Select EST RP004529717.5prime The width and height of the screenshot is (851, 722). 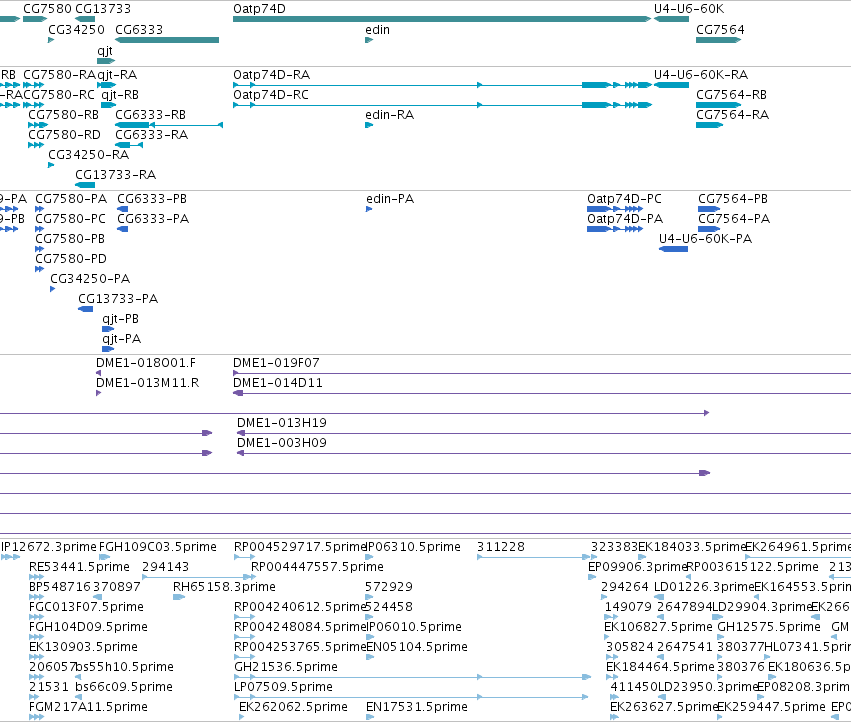(x=244, y=557)
